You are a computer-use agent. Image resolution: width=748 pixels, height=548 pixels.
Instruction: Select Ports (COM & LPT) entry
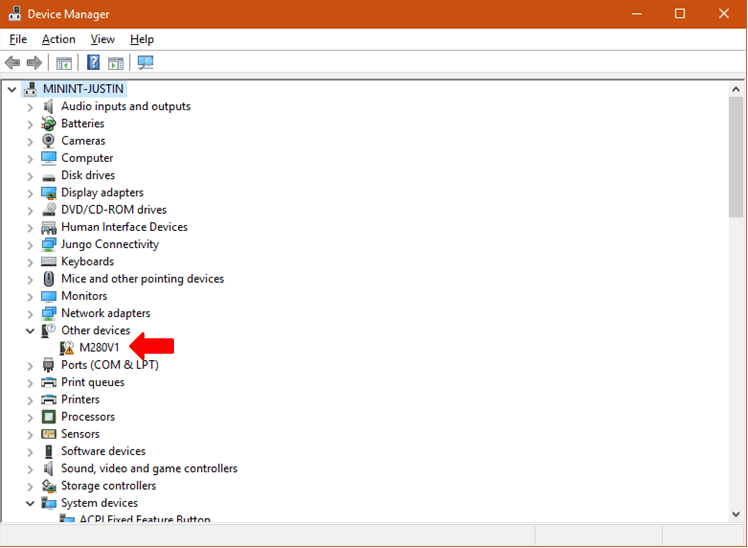click(110, 365)
